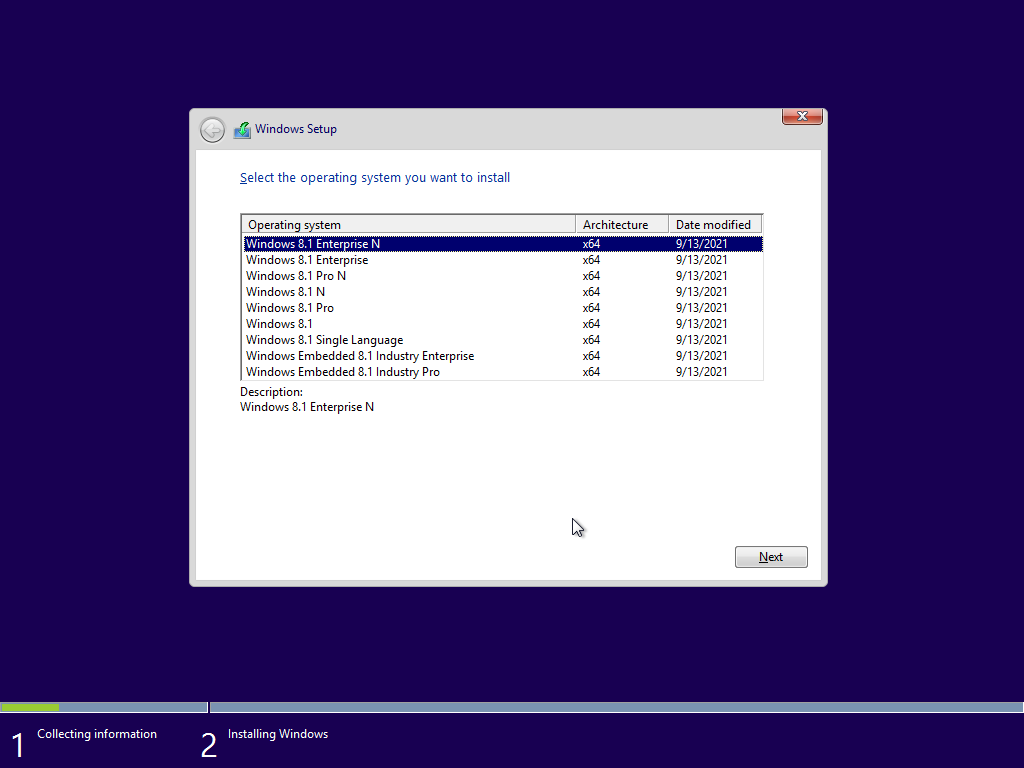Choose the plain Windows 8.1 entry
The image size is (1024, 768).
coord(502,324)
